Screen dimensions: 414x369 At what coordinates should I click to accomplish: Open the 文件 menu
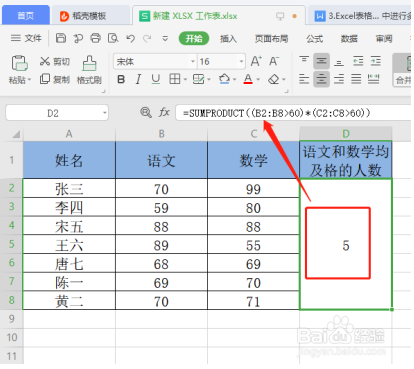26,38
